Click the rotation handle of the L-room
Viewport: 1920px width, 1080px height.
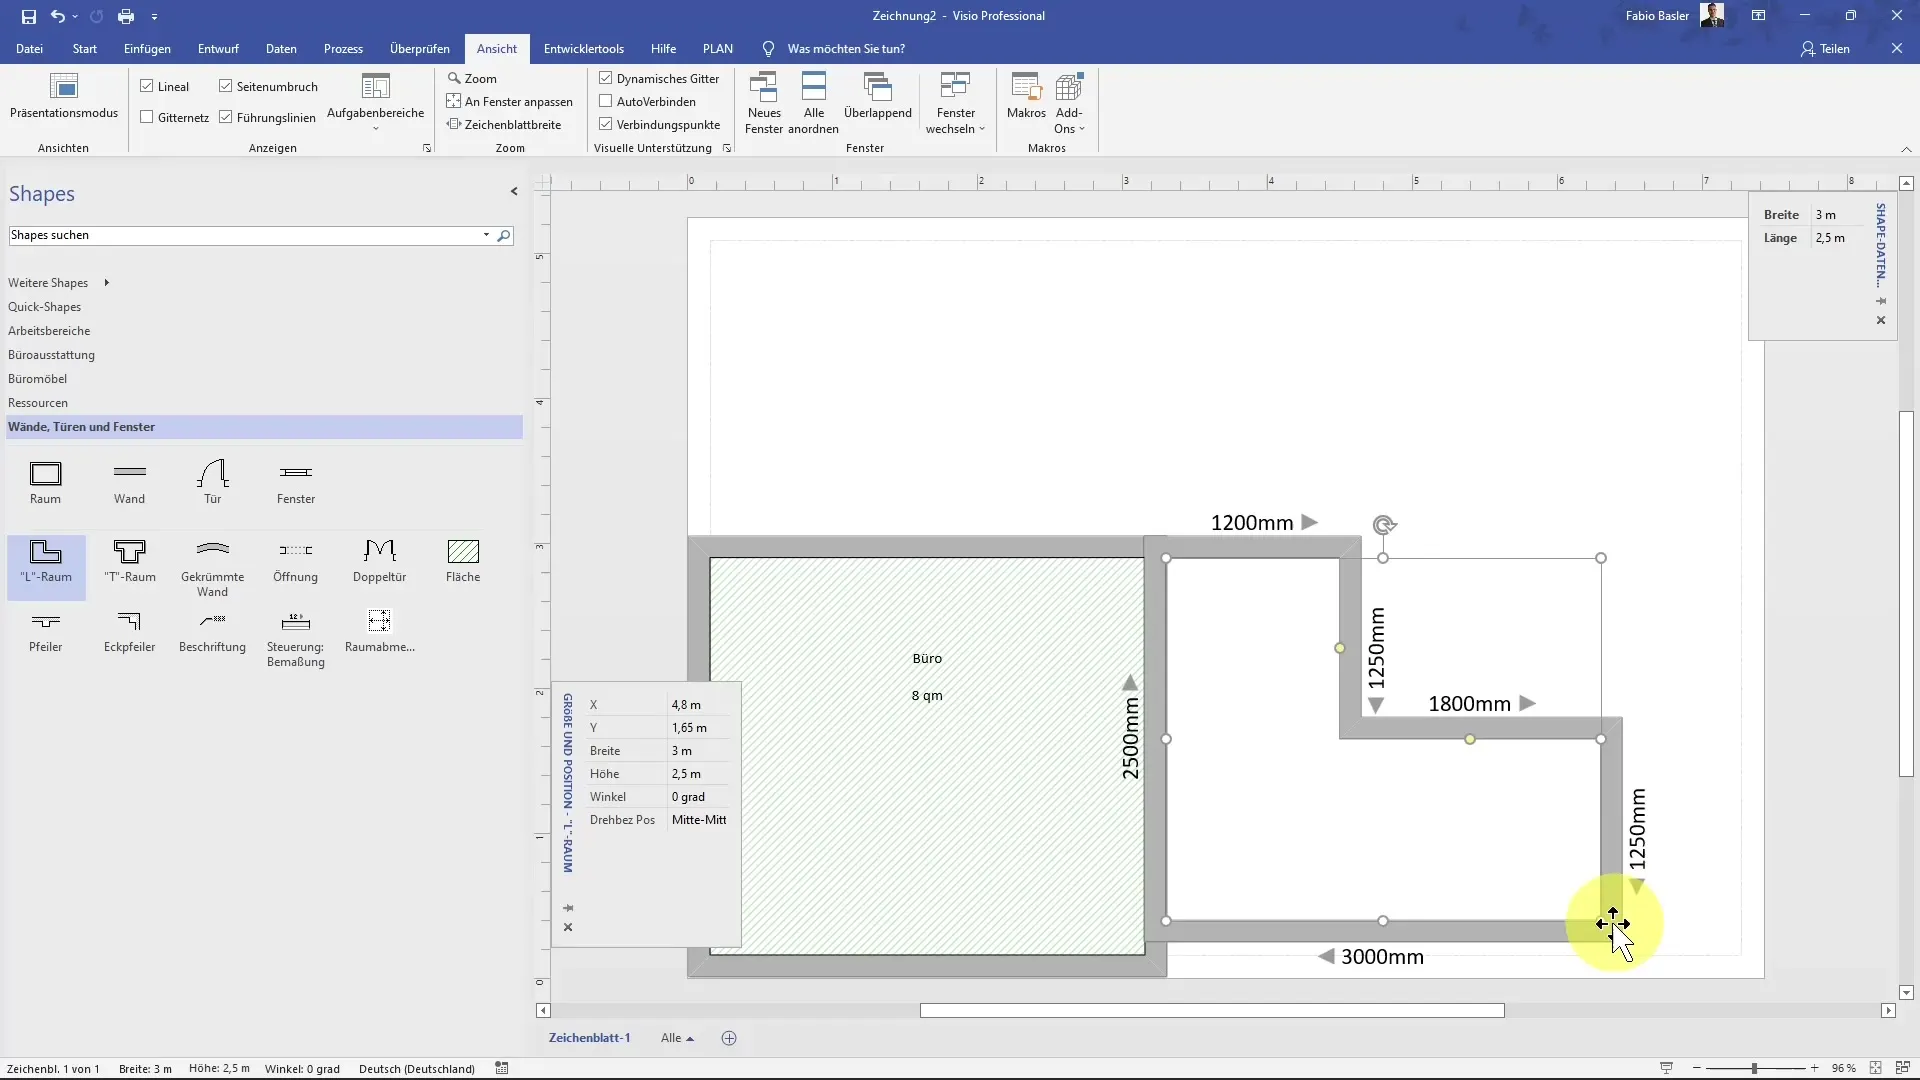[x=1384, y=525]
